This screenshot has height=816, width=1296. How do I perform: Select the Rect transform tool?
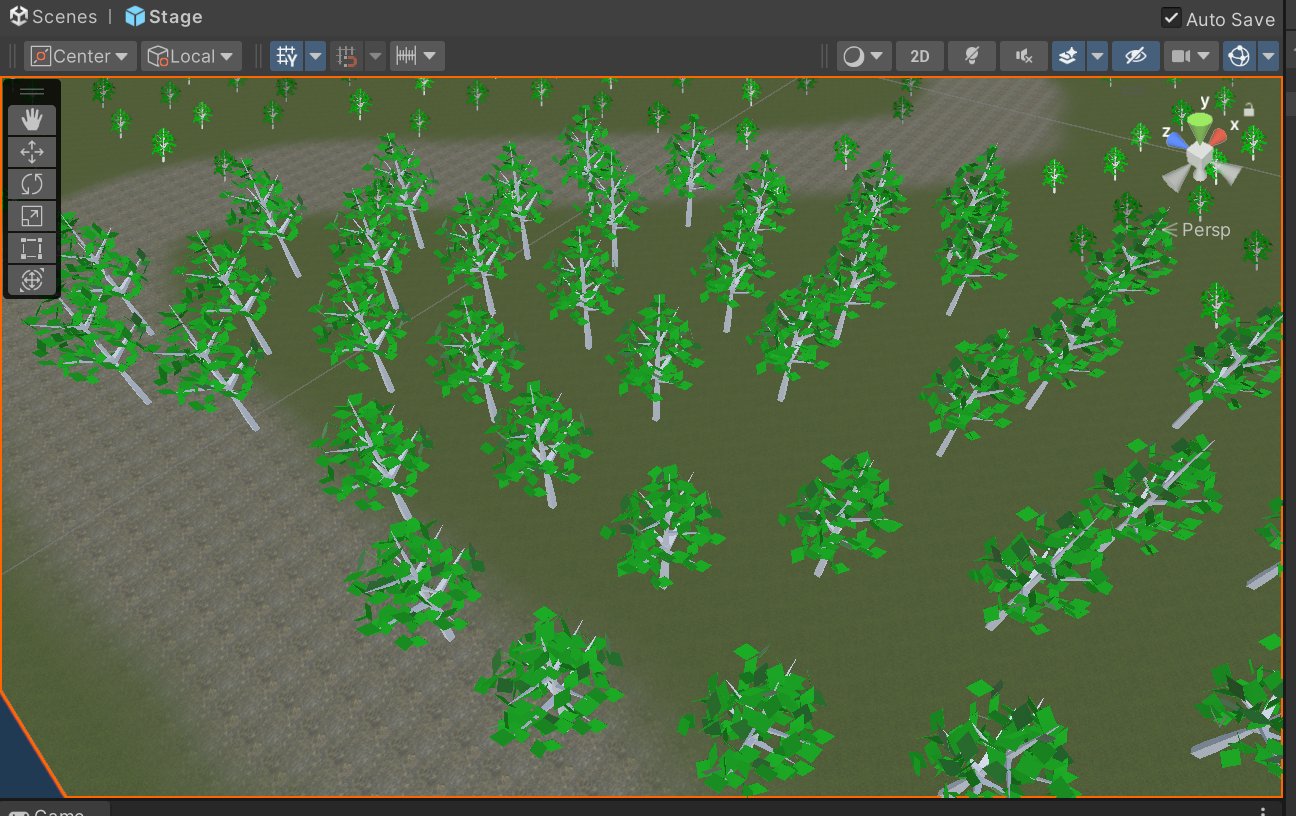pyautogui.click(x=32, y=248)
